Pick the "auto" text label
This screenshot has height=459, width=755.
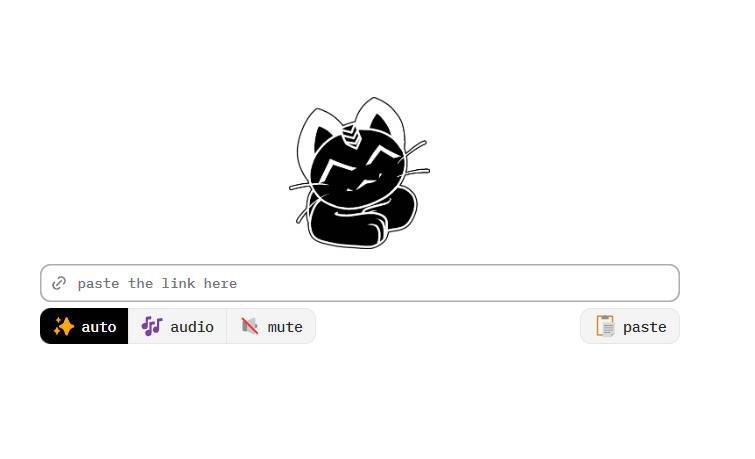(99, 327)
